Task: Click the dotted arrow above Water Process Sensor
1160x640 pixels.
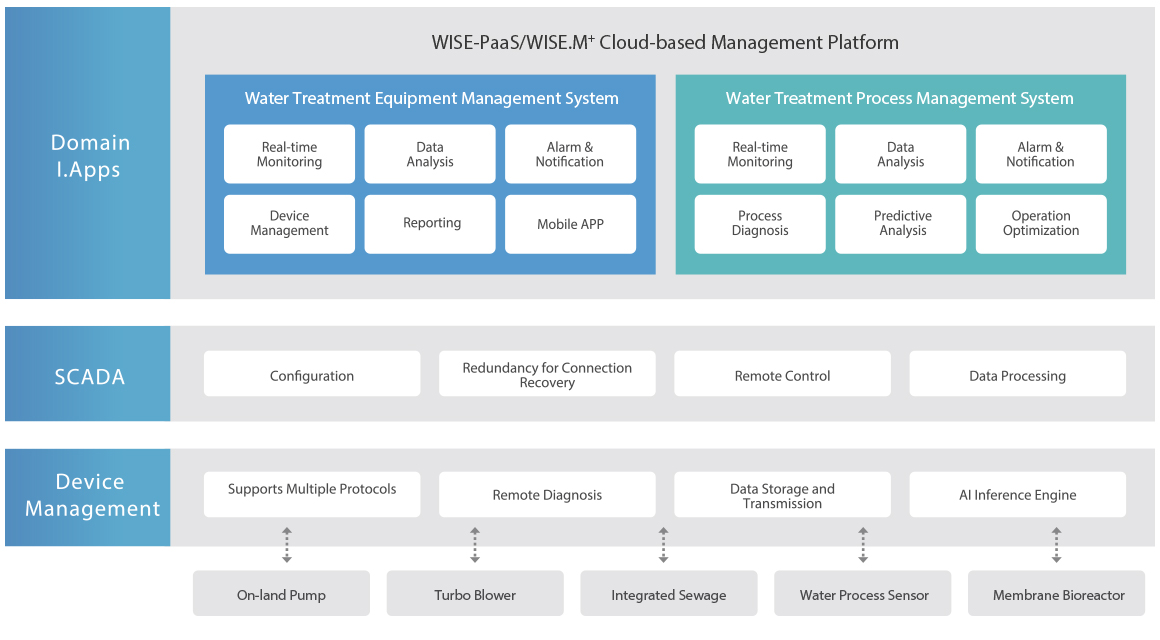Action: (x=863, y=545)
